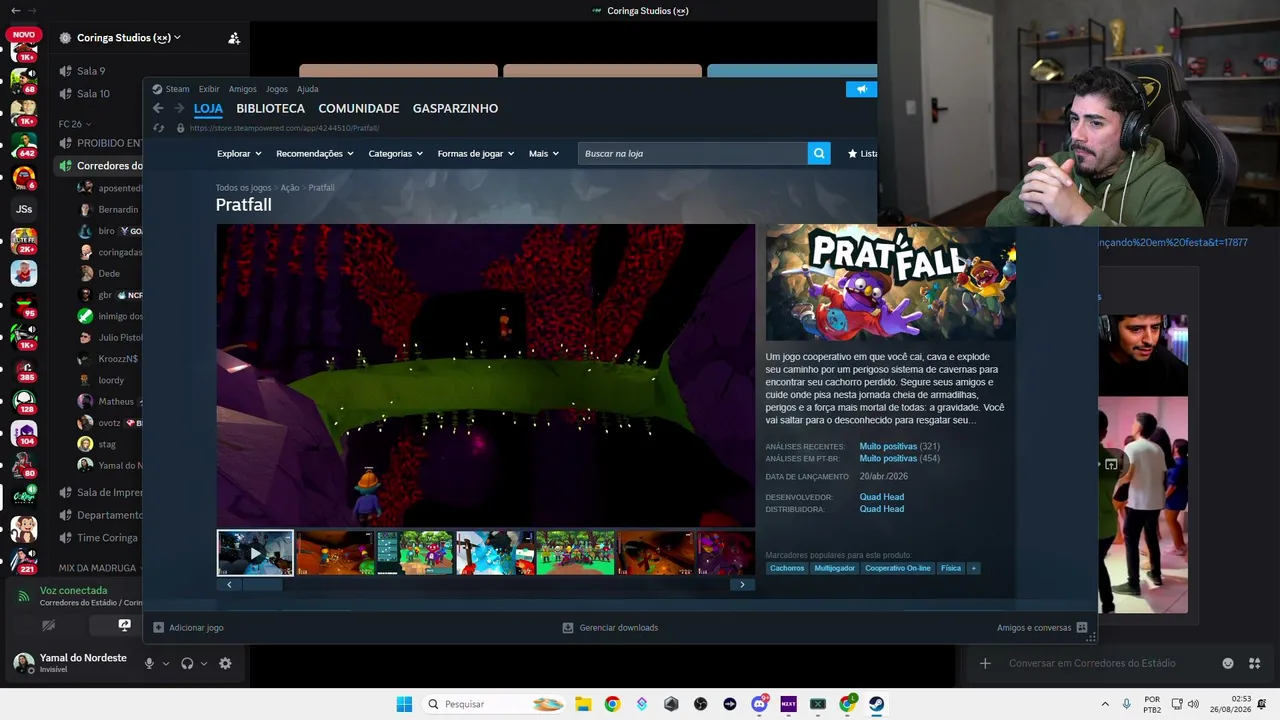The width and height of the screenshot is (1280, 720).
Task: Open the Steam announcements megaphone
Action: [861, 89]
